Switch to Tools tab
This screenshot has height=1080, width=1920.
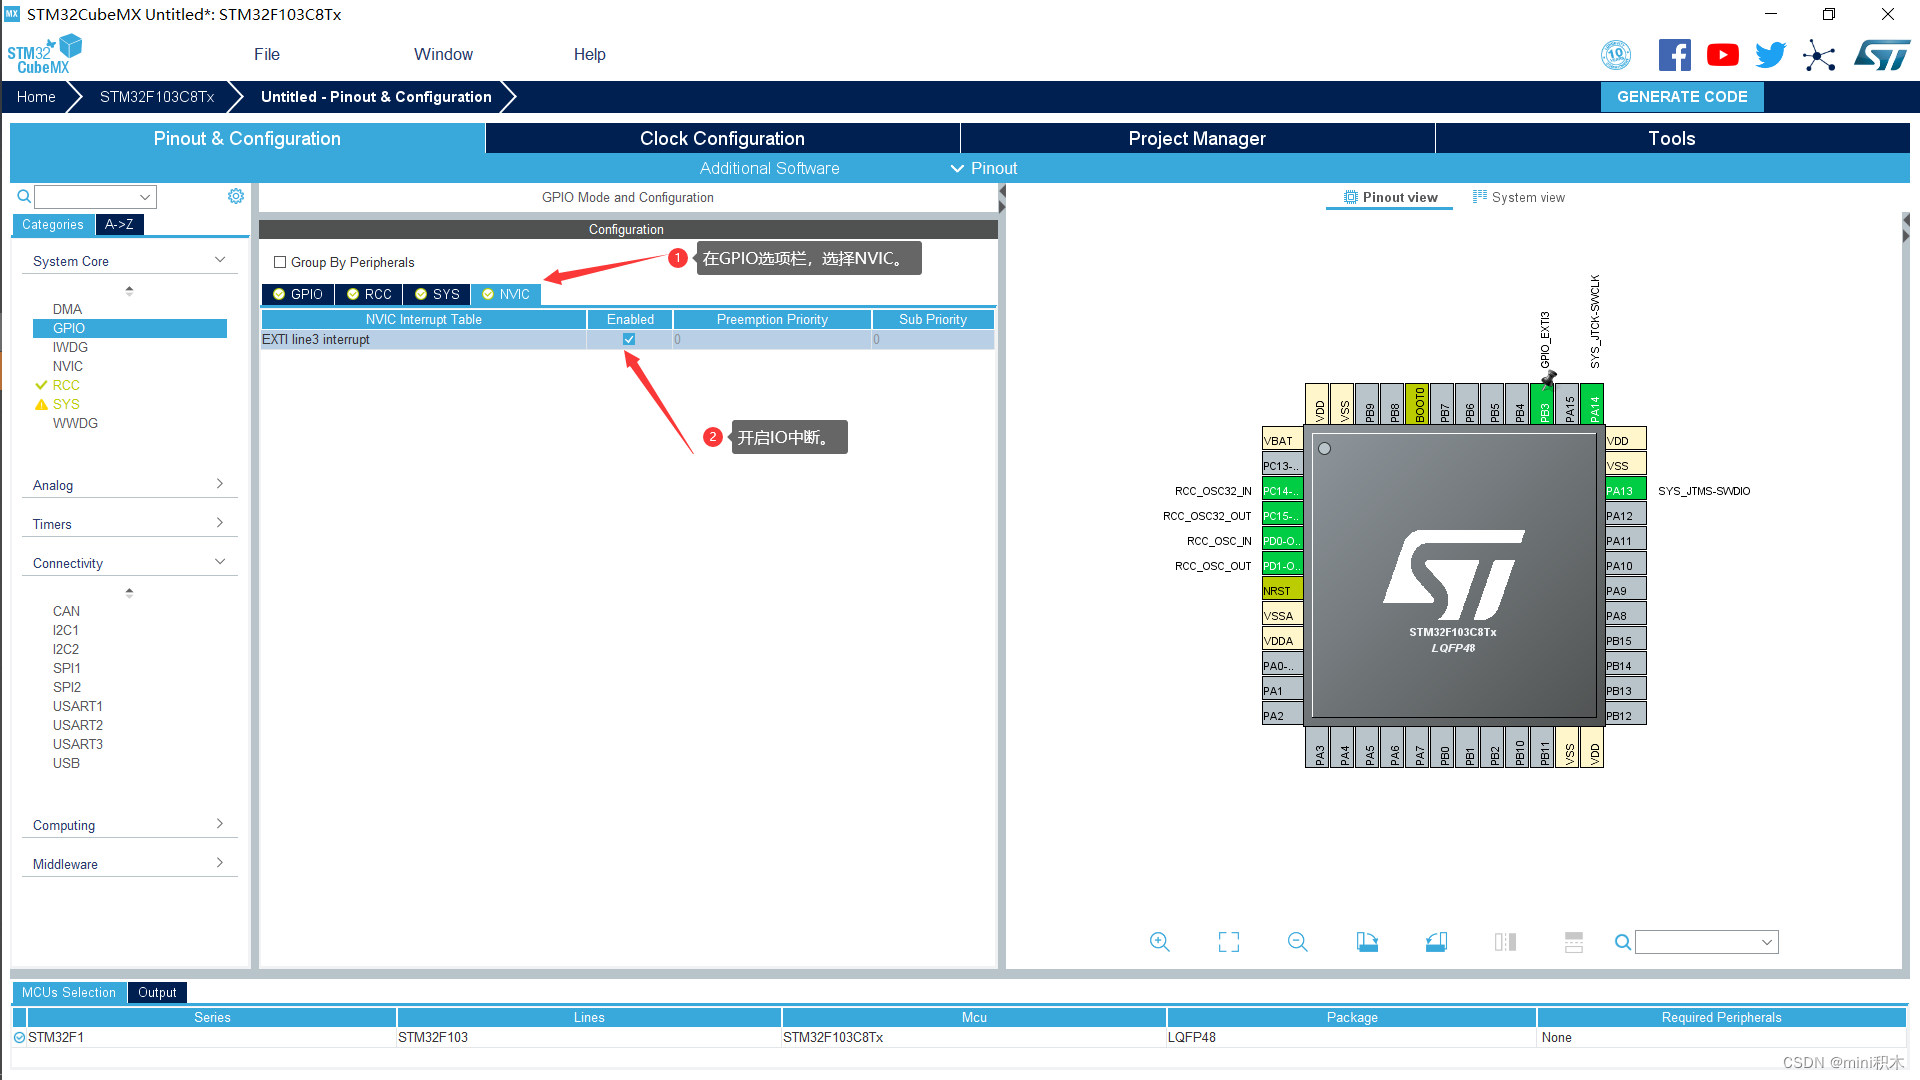click(1672, 138)
